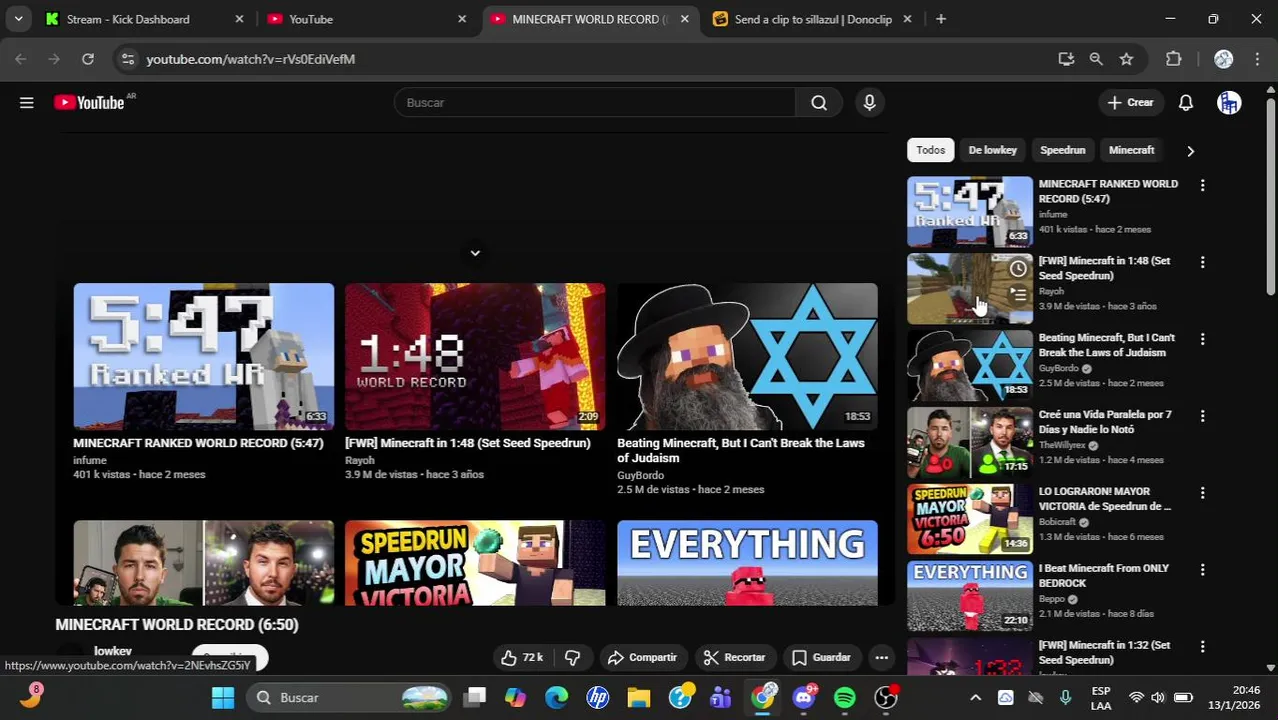Open options for MINECRAFT RANKED WORLD RECORD sidebar video
Image resolution: width=1278 pixels, height=720 pixels.
pos(1202,185)
